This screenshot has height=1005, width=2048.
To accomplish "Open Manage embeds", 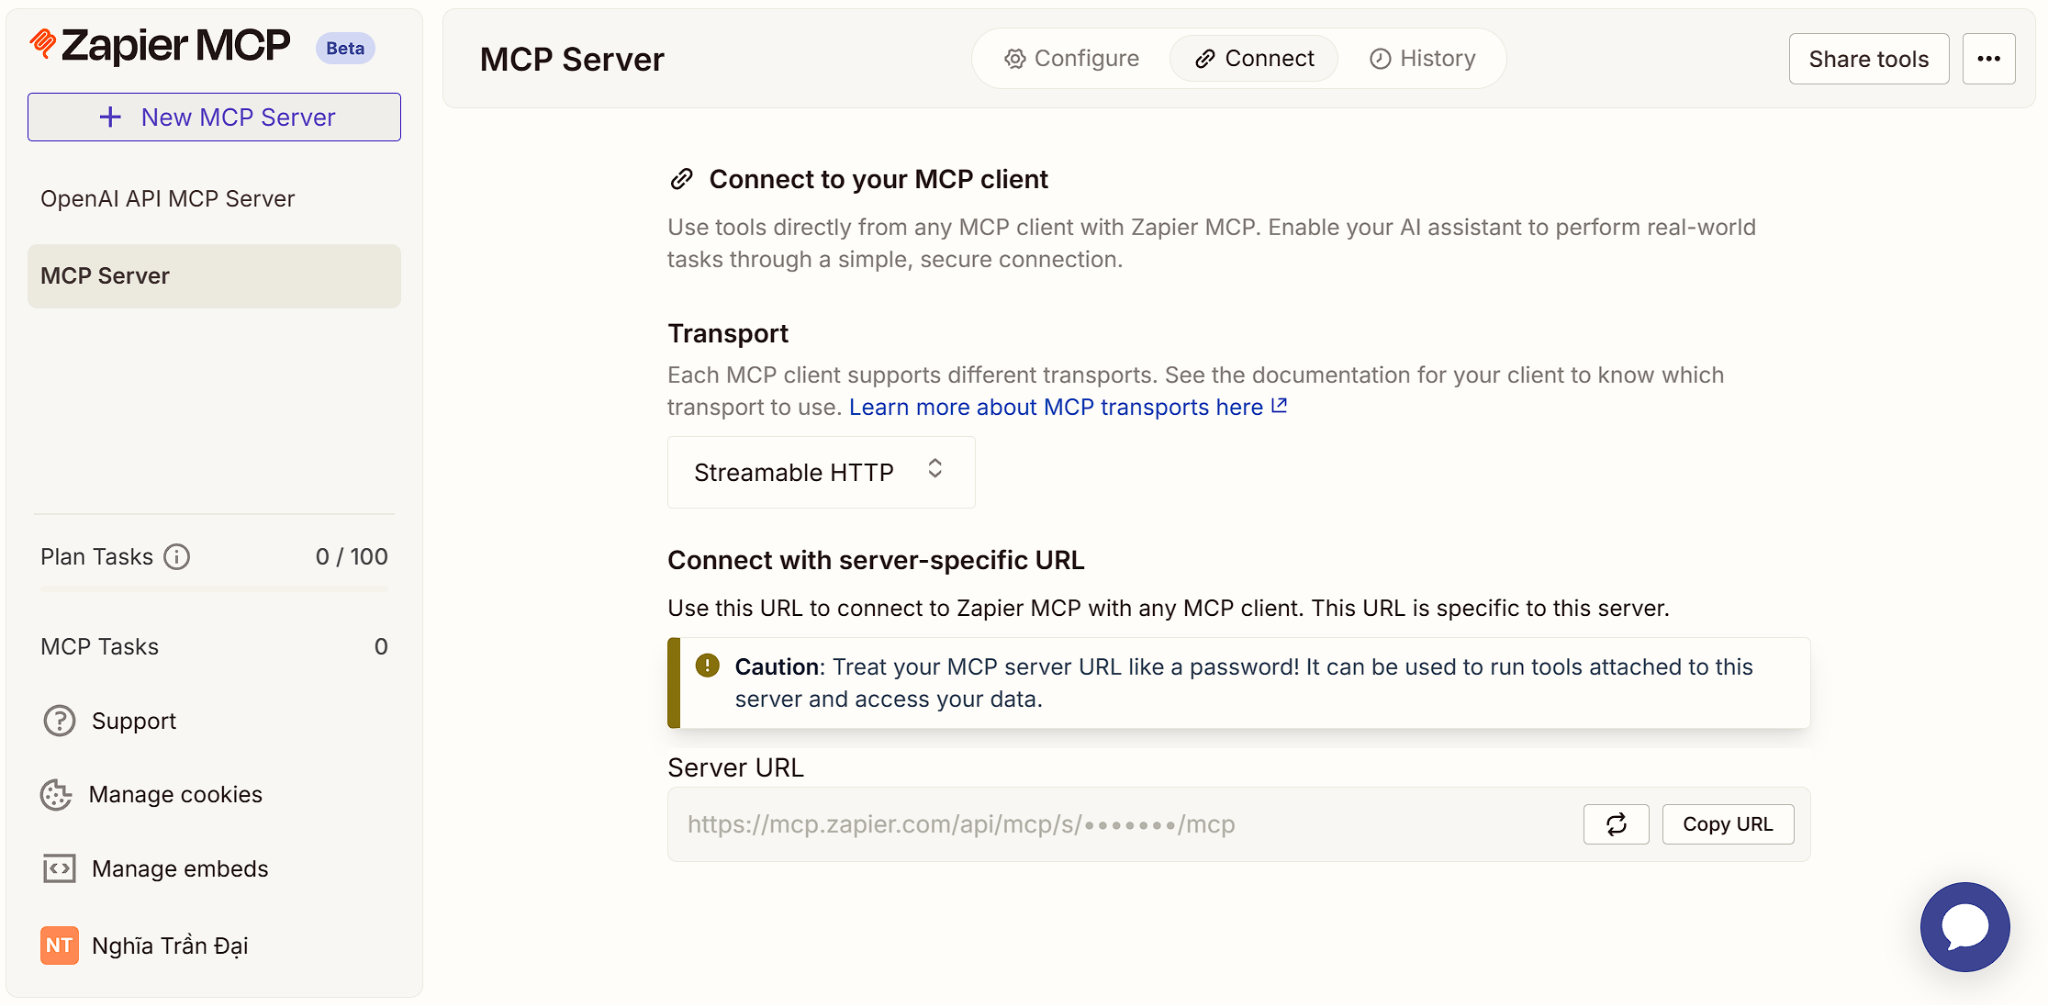I will coord(180,869).
